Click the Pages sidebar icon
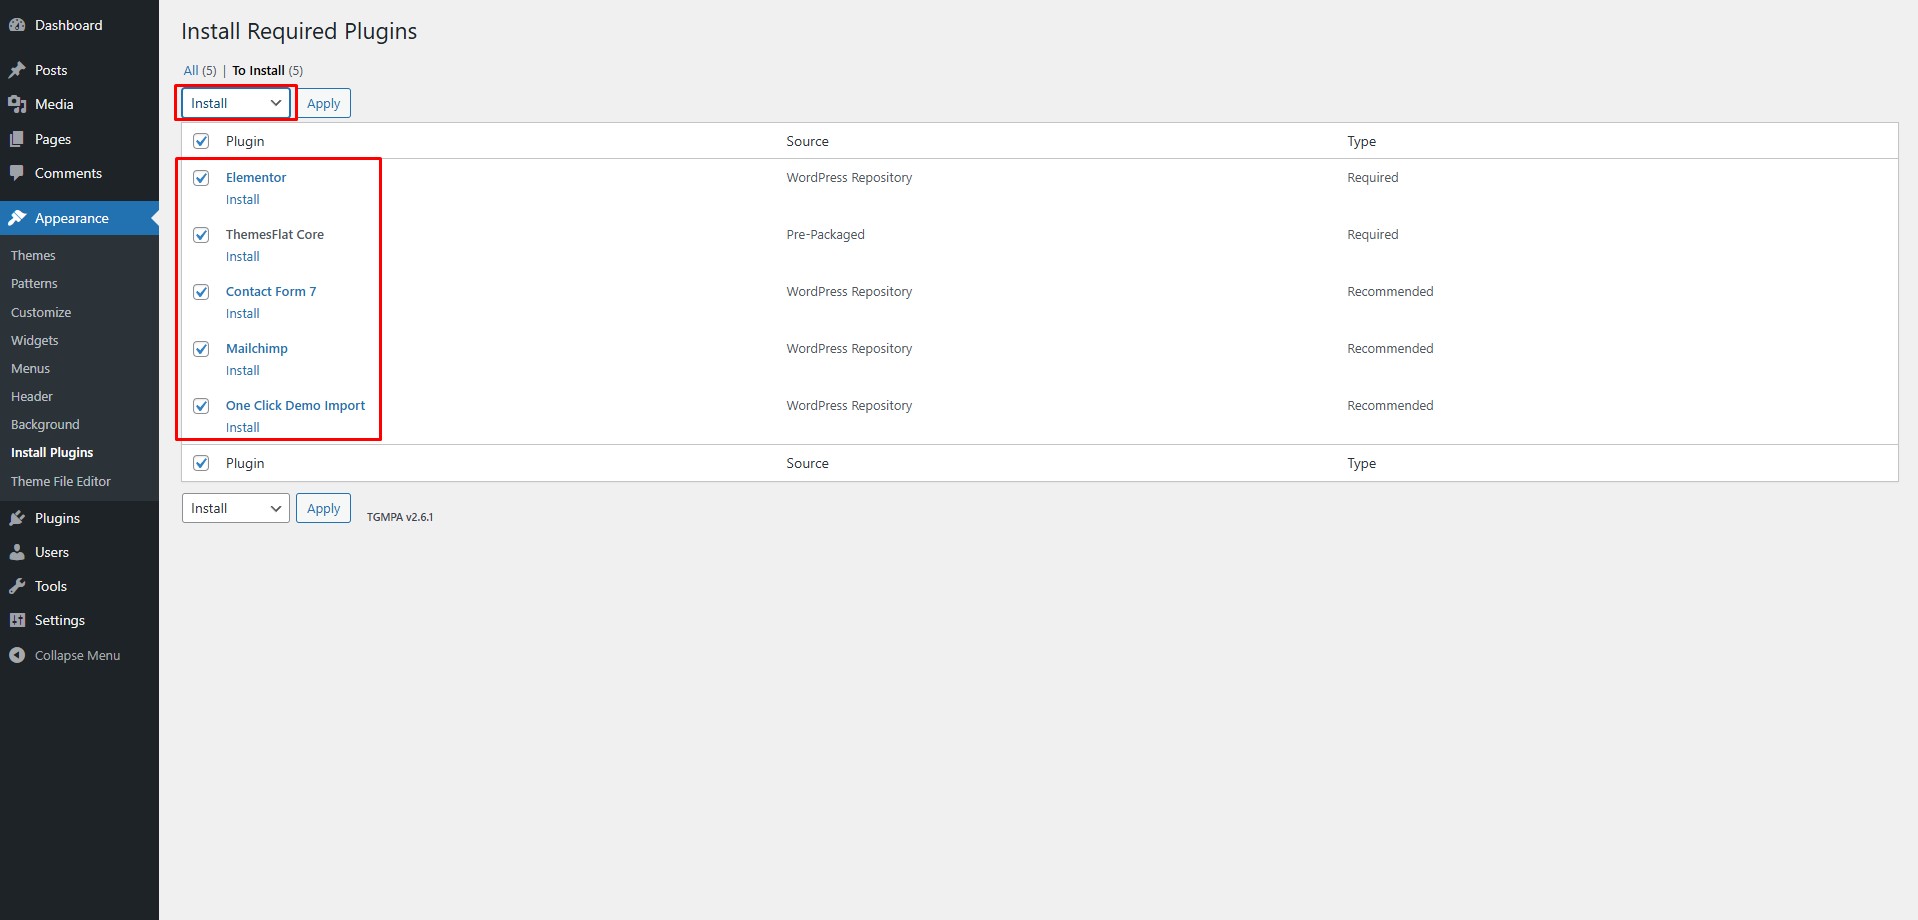This screenshot has width=1918, height=920. coord(17,139)
